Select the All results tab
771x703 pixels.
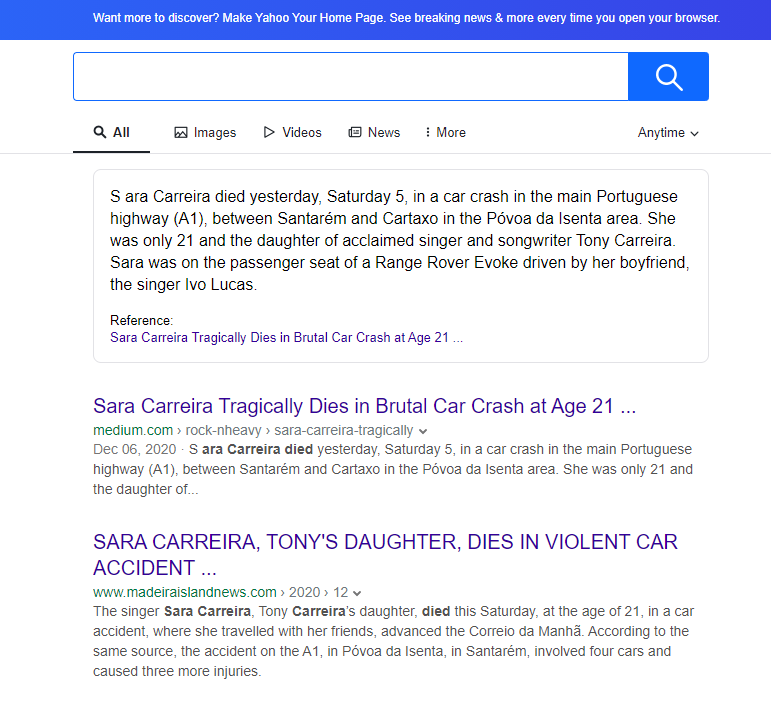112,132
